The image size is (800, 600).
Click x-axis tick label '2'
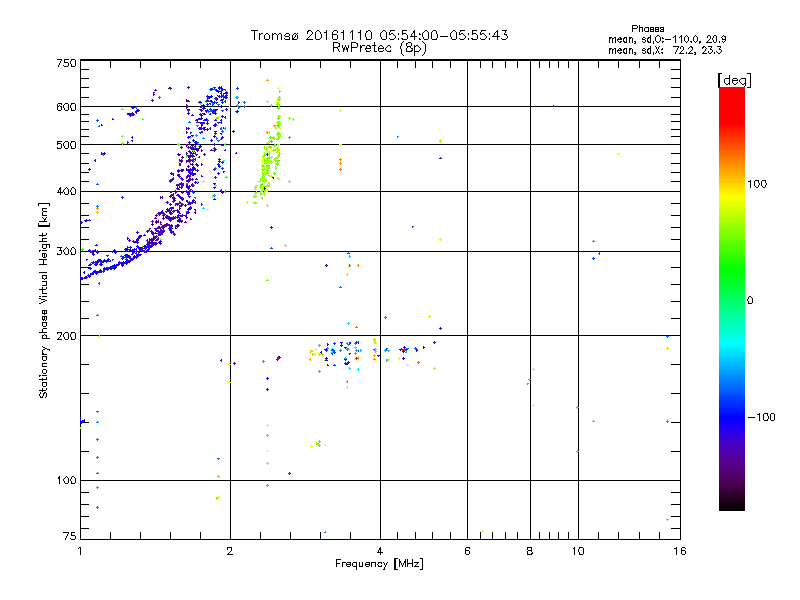pos(230,551)
